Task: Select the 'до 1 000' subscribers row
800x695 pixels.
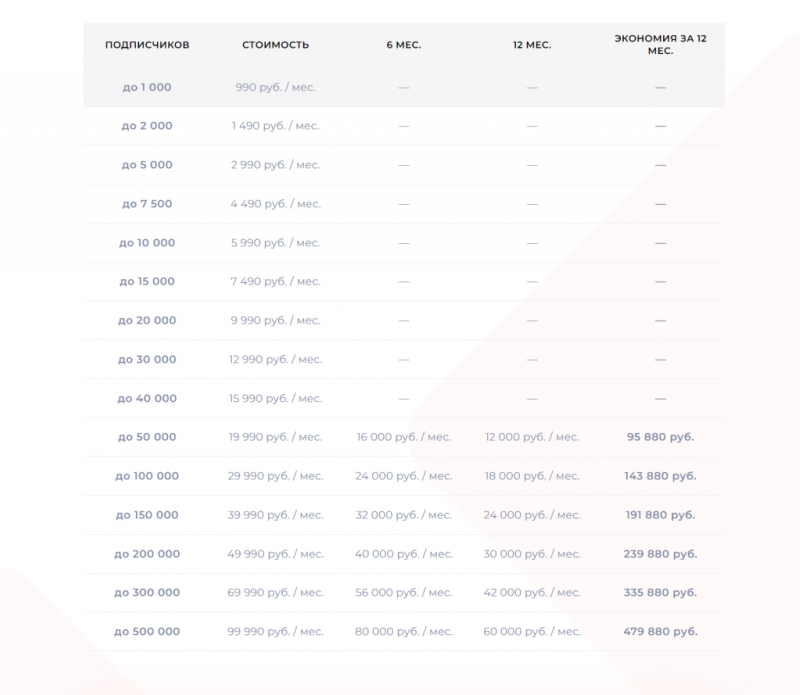Action: [404, 87]
